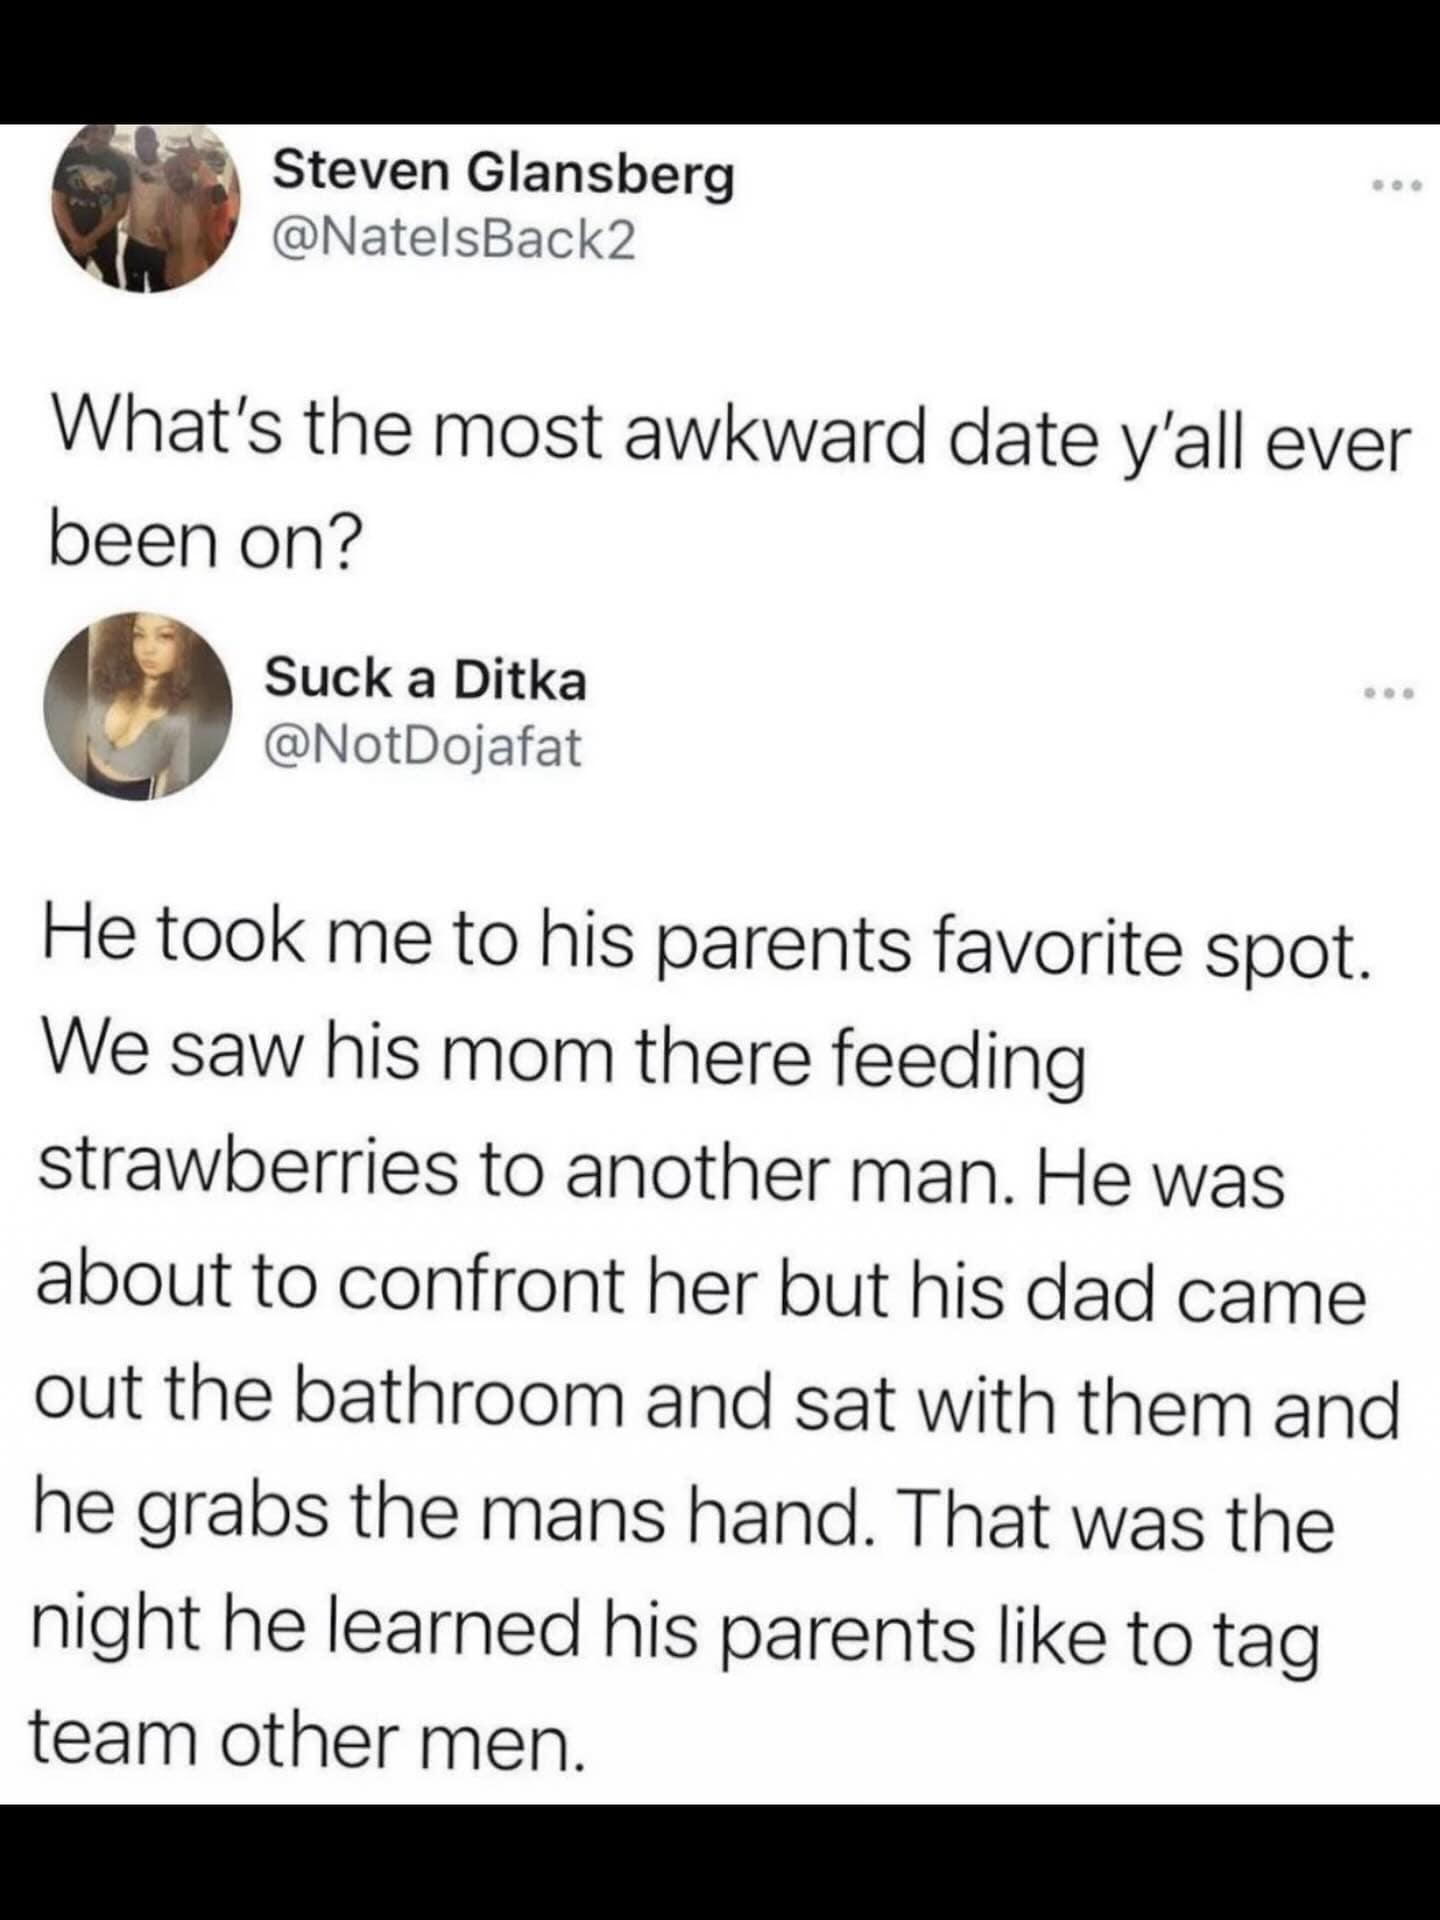Open Steven Glansberg's profile via his name

504,175
